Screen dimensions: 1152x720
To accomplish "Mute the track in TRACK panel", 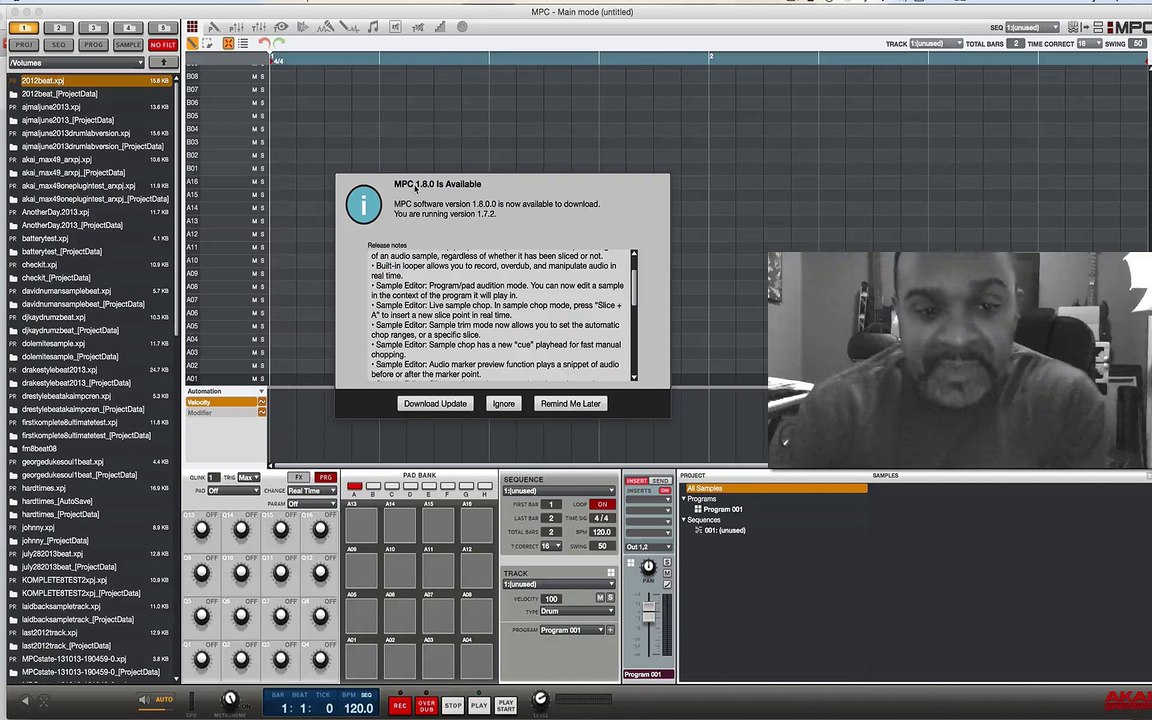I will pos(600,598).
